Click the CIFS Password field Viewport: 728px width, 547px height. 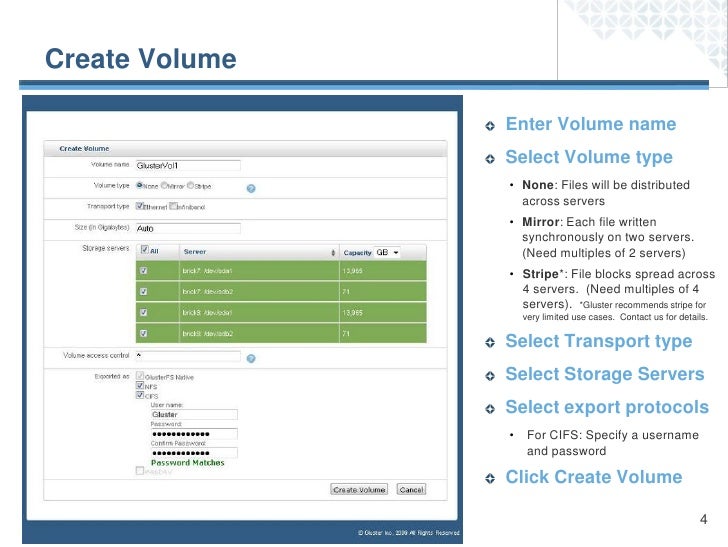tap(194, 434)
